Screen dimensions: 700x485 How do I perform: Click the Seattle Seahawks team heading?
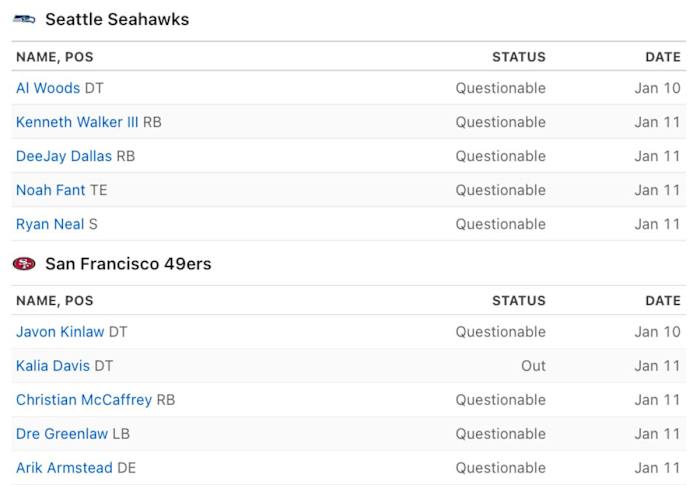coord(117,20)
